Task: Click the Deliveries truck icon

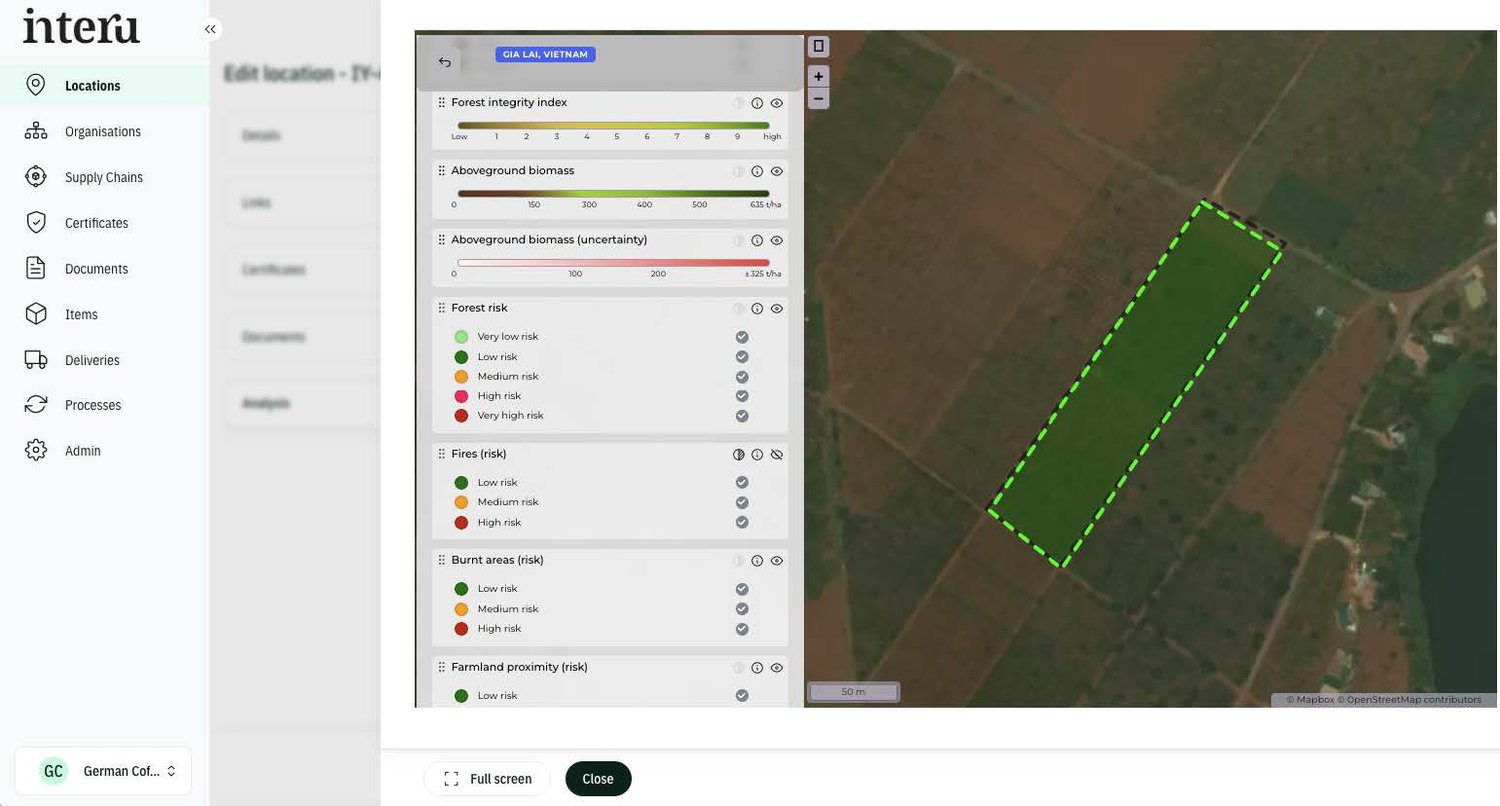Action: point(36,360)
